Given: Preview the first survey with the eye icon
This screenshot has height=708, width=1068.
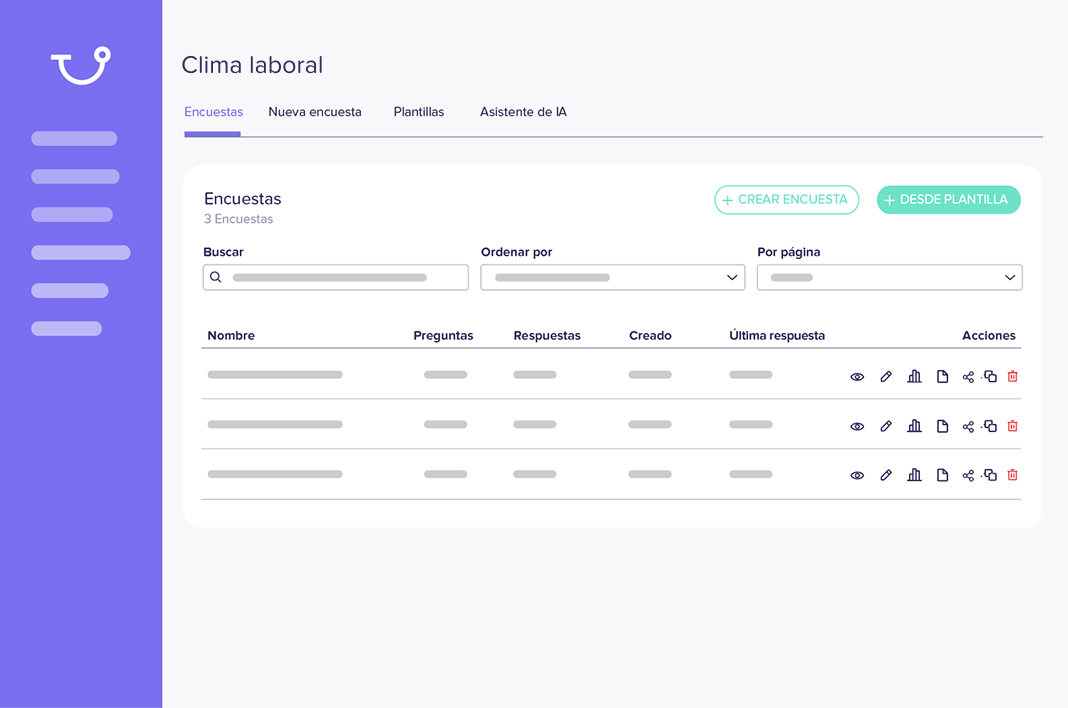Looking at the screenshot, I should (857, 377).
